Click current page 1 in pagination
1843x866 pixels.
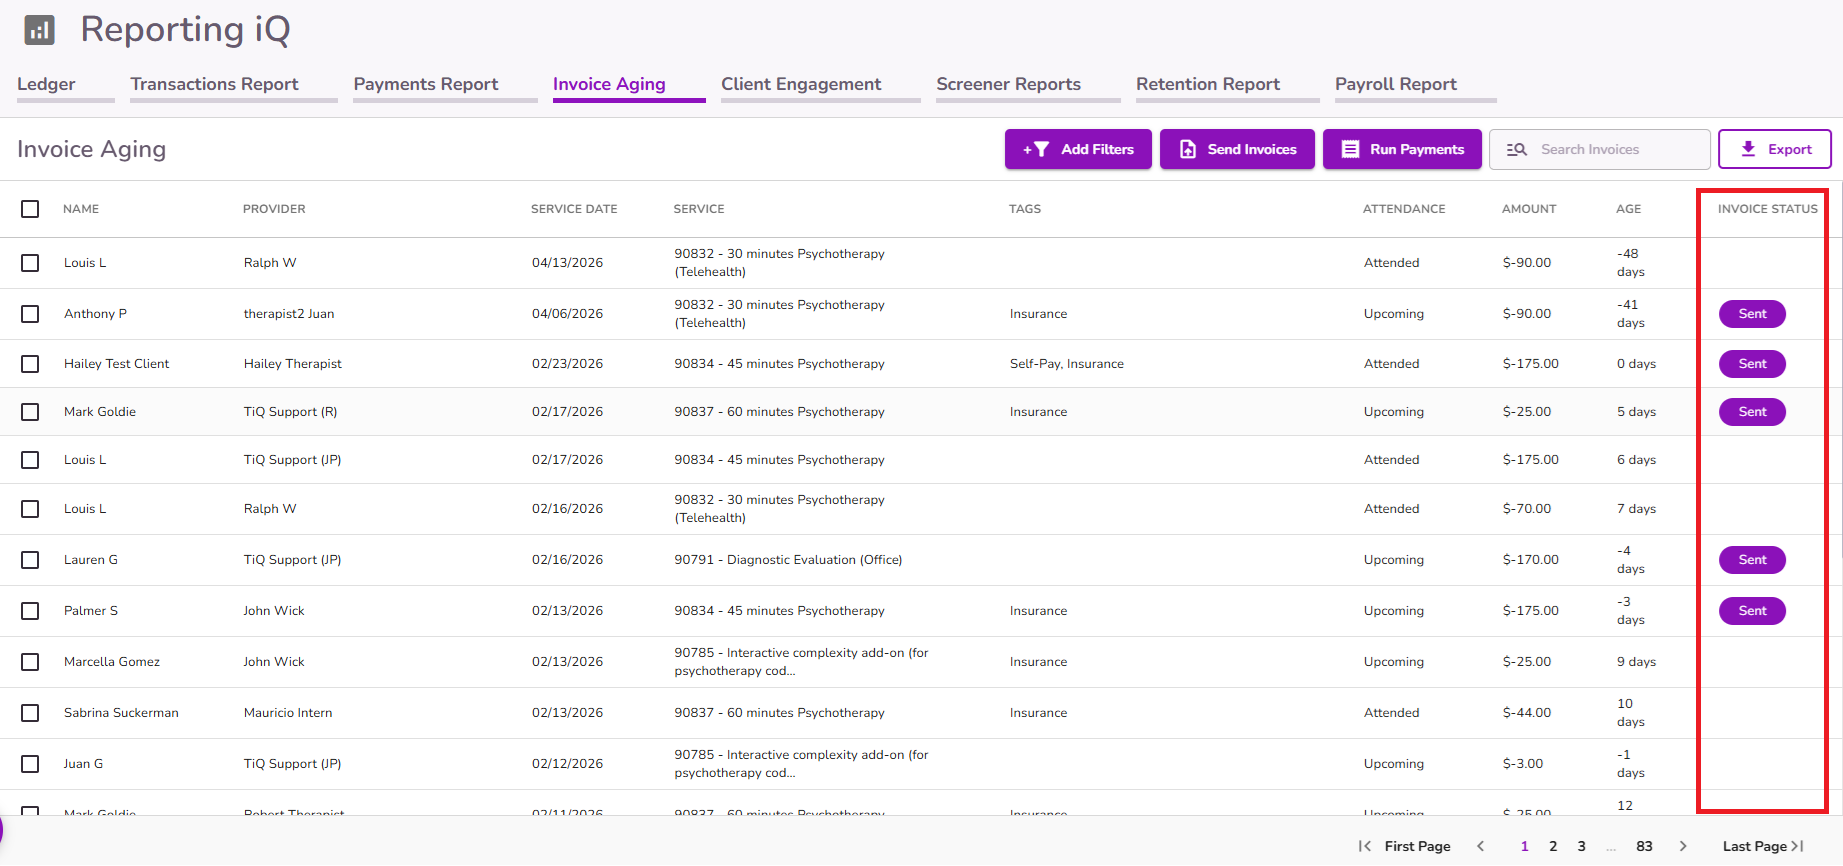[1524, 846]
